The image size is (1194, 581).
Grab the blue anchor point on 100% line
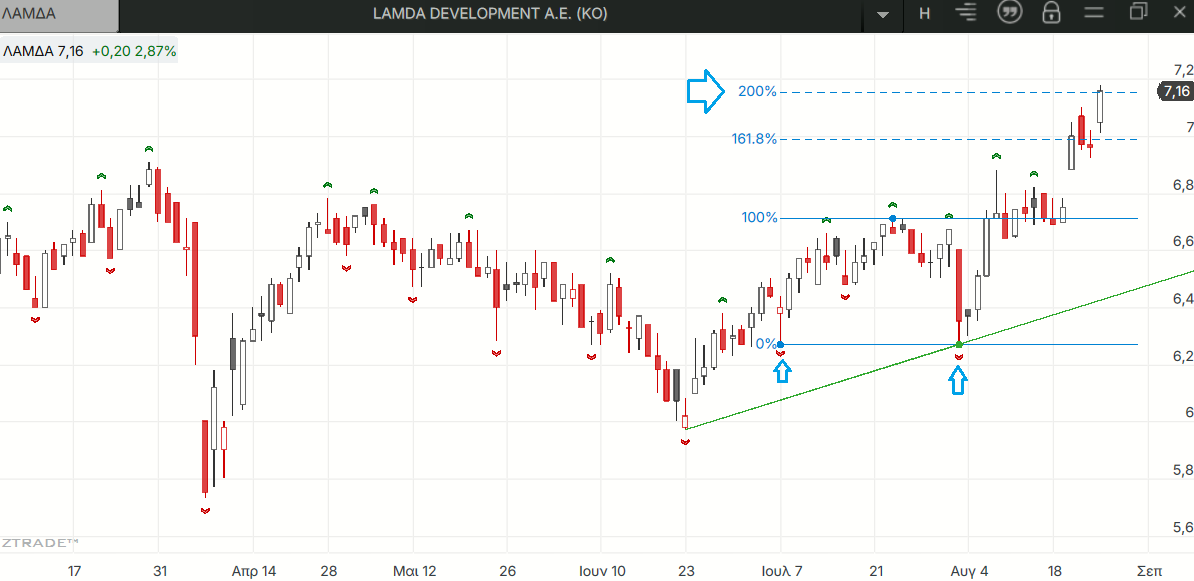(x=892, y=219)
